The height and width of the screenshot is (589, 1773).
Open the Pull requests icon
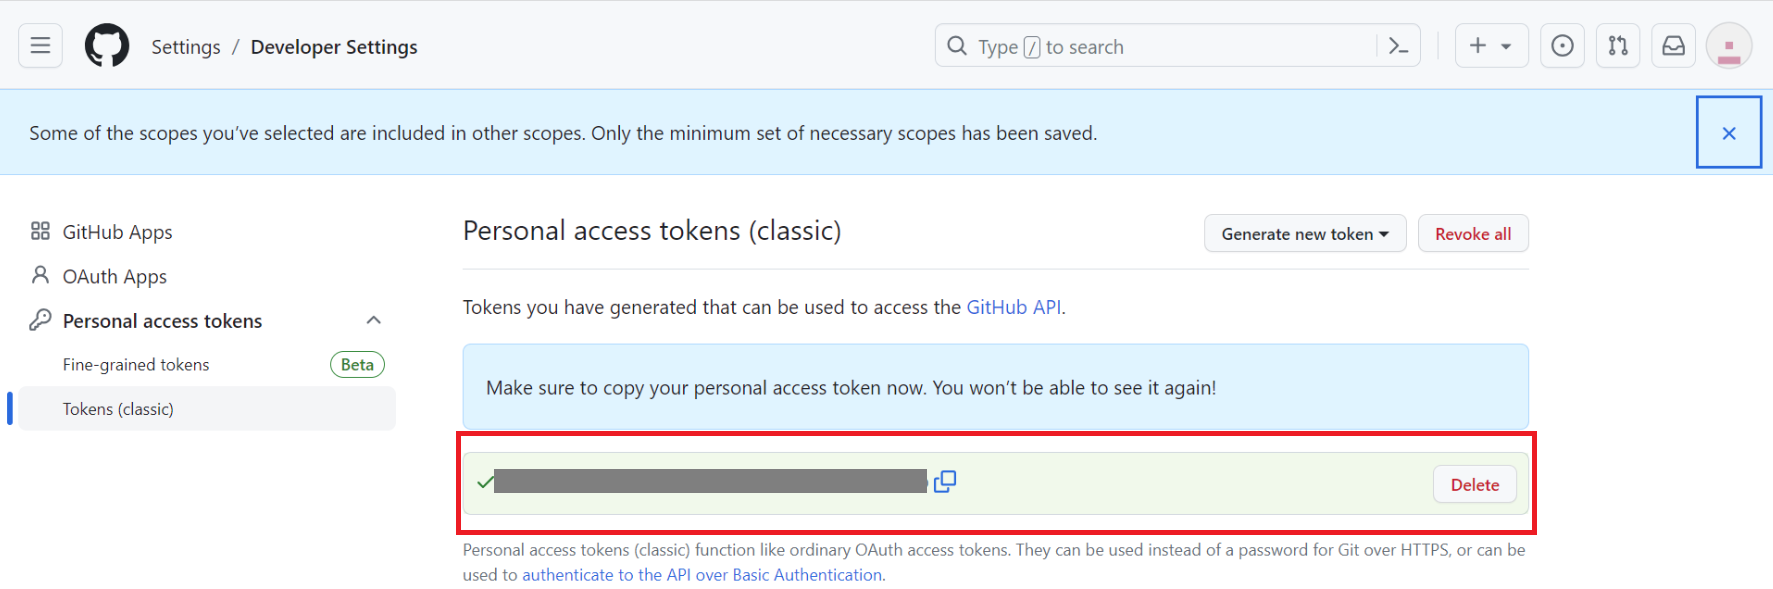(1618, 46)
